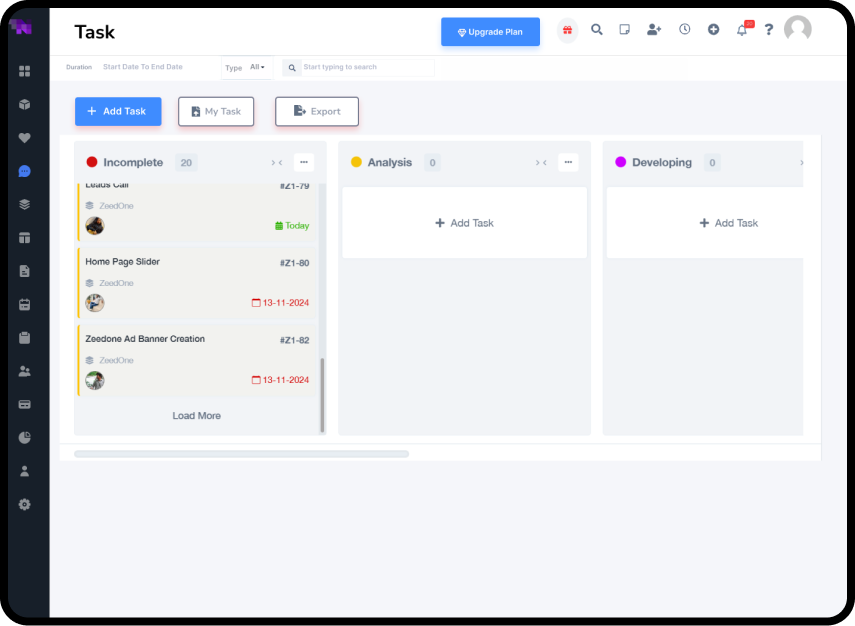Viewport: 855px width, 626px height.
Task: Open the heart icon in sidebar
Action: pos(25,138)
